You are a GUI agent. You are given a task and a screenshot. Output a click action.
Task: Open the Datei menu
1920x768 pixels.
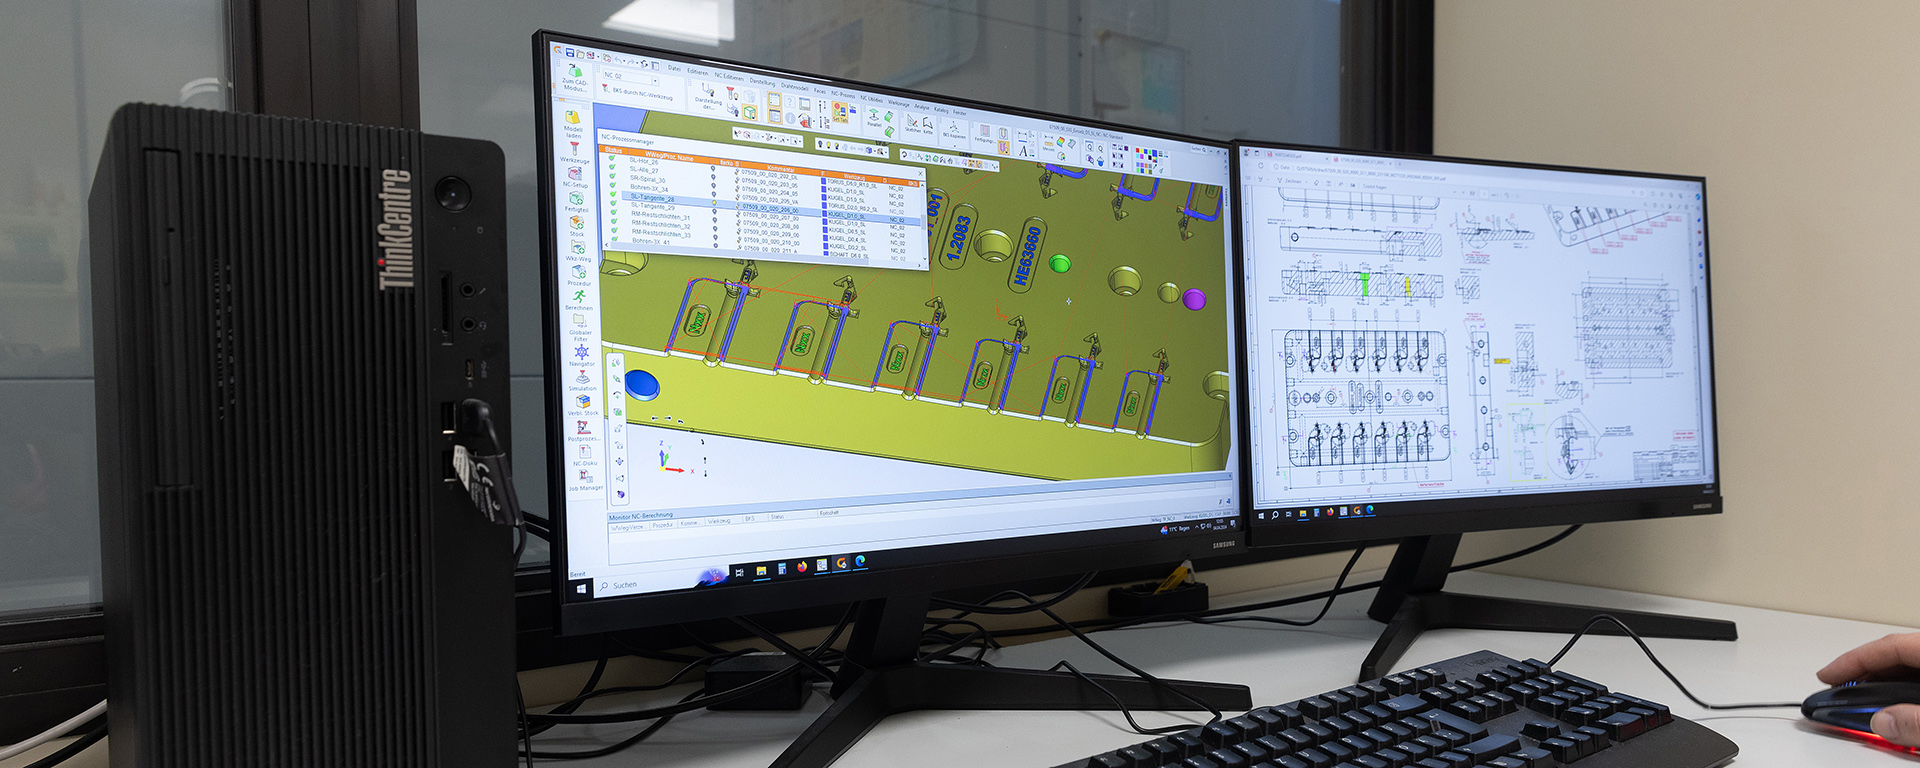(674, 68)
